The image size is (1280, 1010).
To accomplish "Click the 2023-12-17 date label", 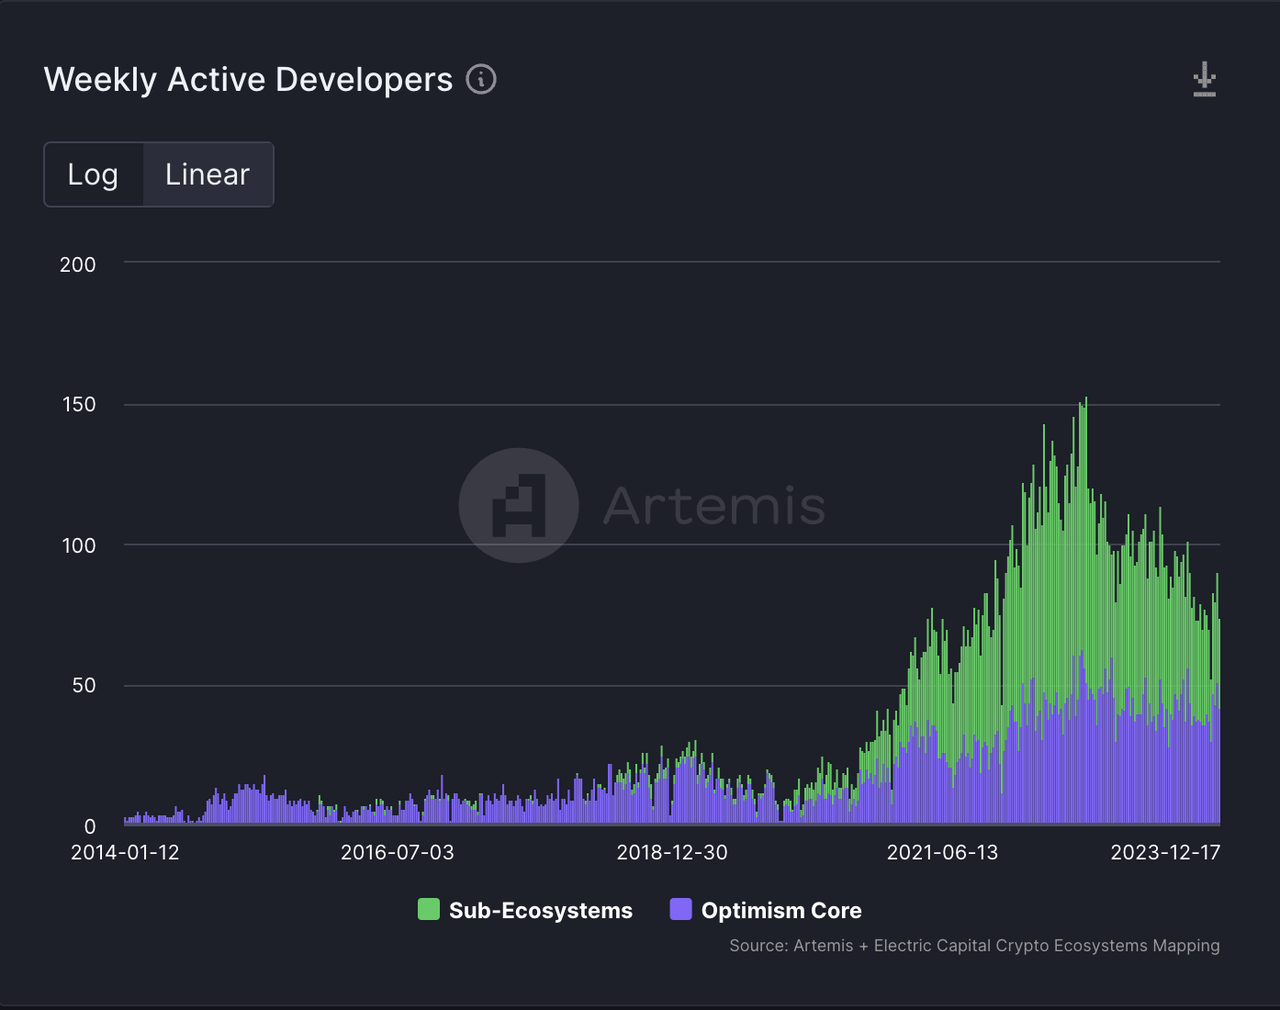I will pyautogui.click(x=1165, y=852).
